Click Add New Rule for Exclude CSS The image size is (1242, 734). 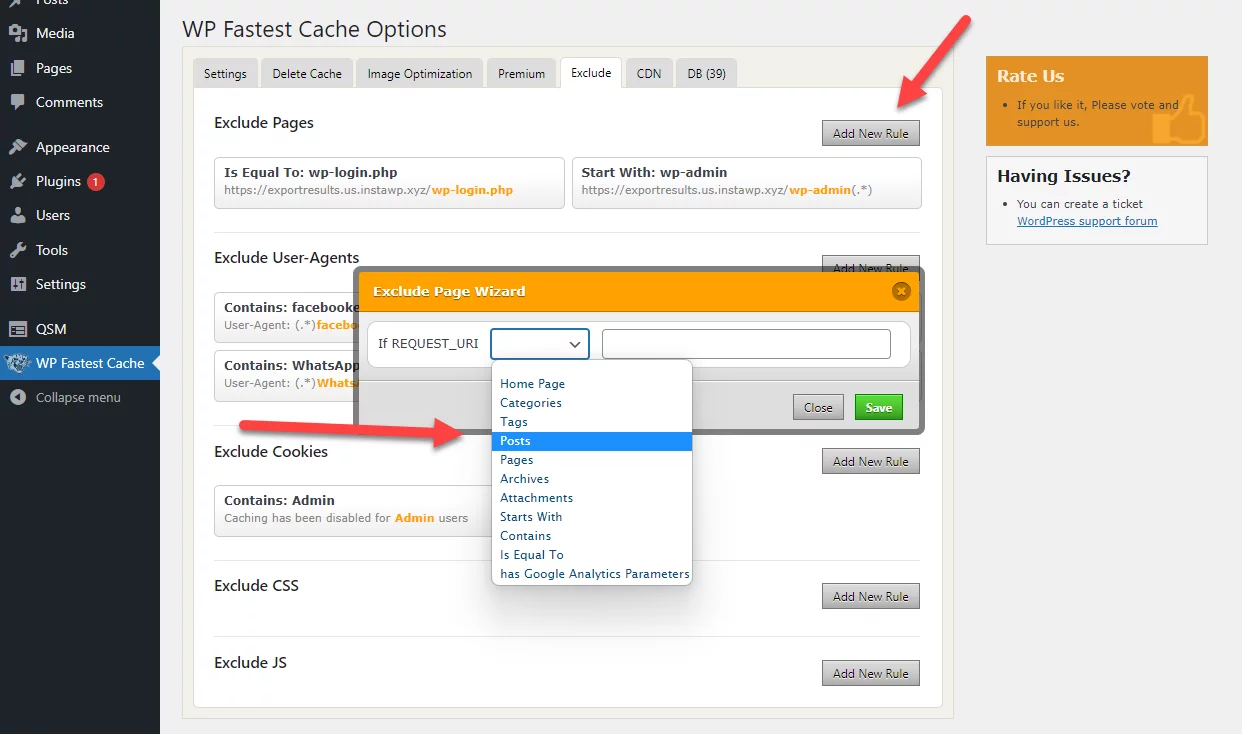(x=870, y=596)
